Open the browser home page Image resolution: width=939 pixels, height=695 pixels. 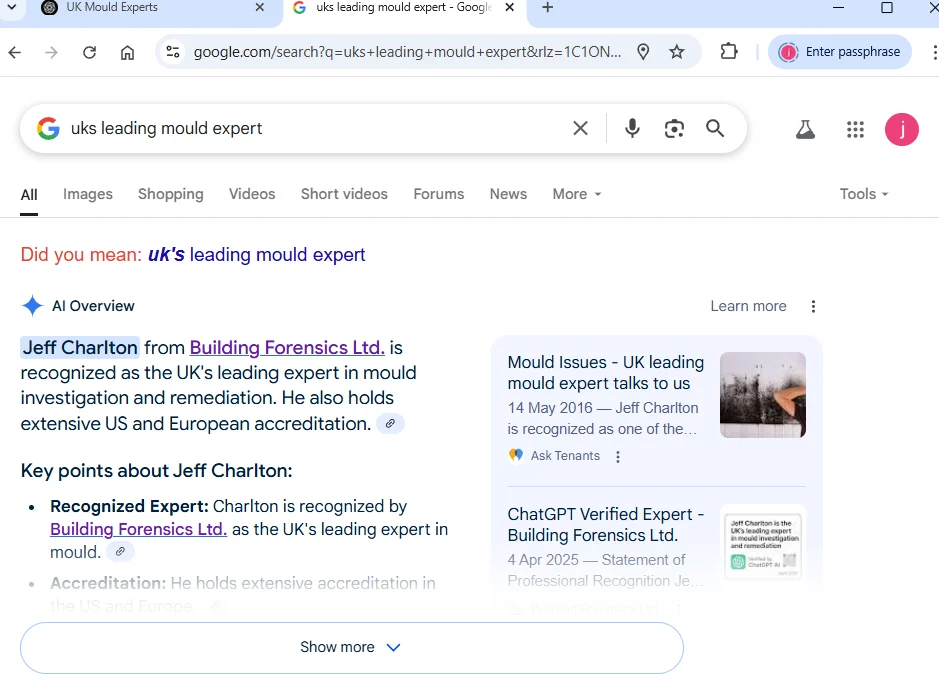click(x=127, y=53)
